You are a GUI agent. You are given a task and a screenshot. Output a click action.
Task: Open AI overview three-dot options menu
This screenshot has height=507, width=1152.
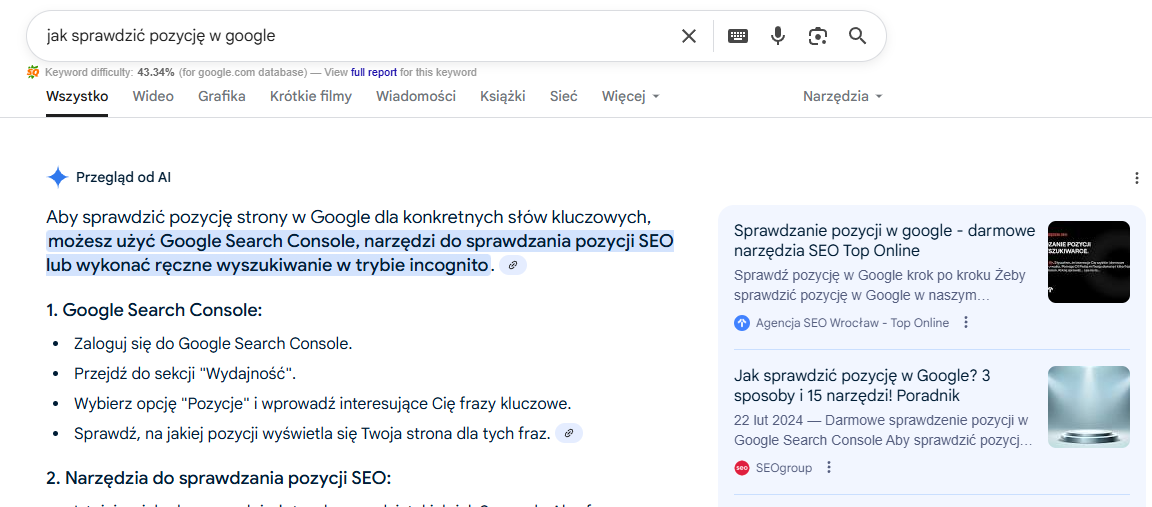[x=1137, y=178]
